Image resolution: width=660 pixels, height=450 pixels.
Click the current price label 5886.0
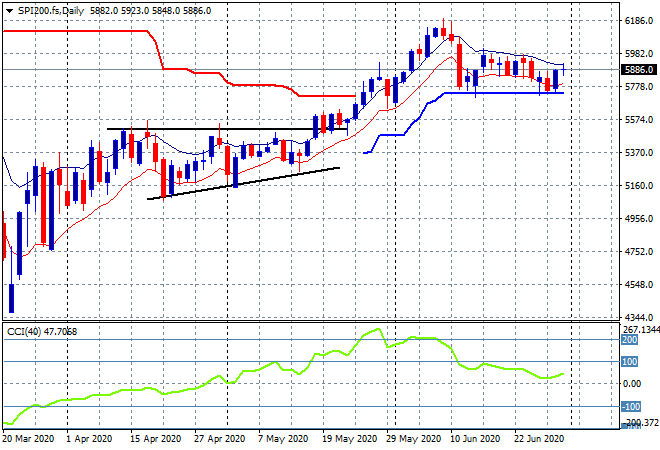click(x=639, y=69)
